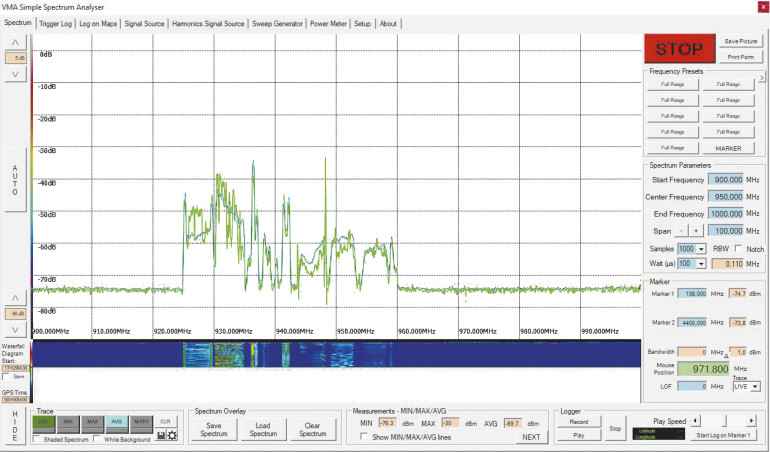
Task: Open the Trace LIVE dropdown
Action: tap(755, 385)
